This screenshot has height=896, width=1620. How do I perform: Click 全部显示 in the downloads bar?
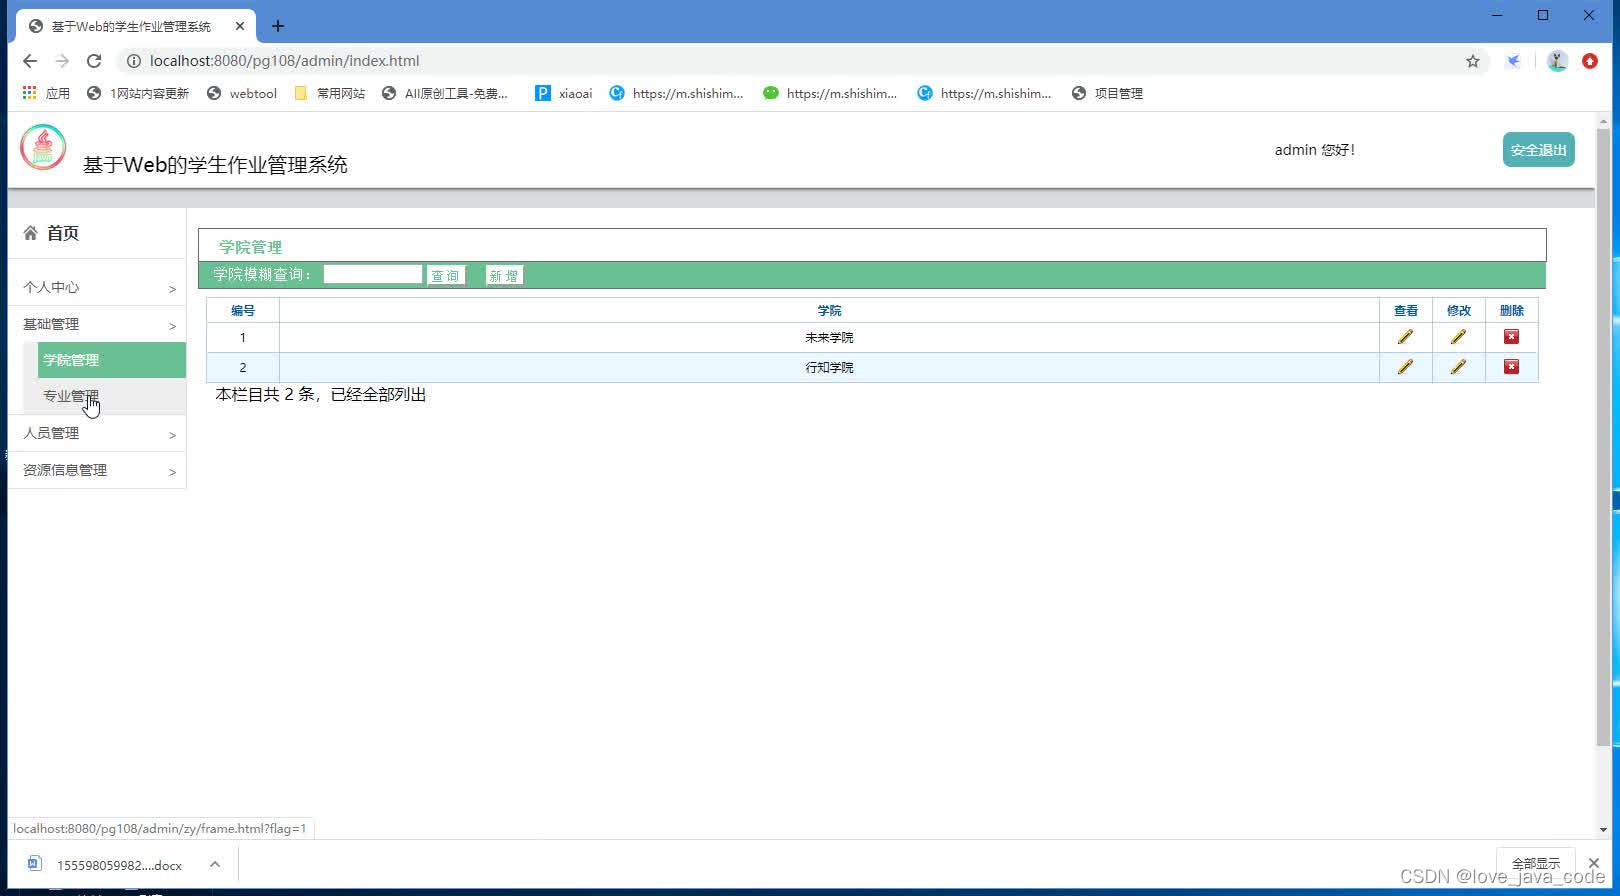pyautogui.click(x=1535, y=863)
